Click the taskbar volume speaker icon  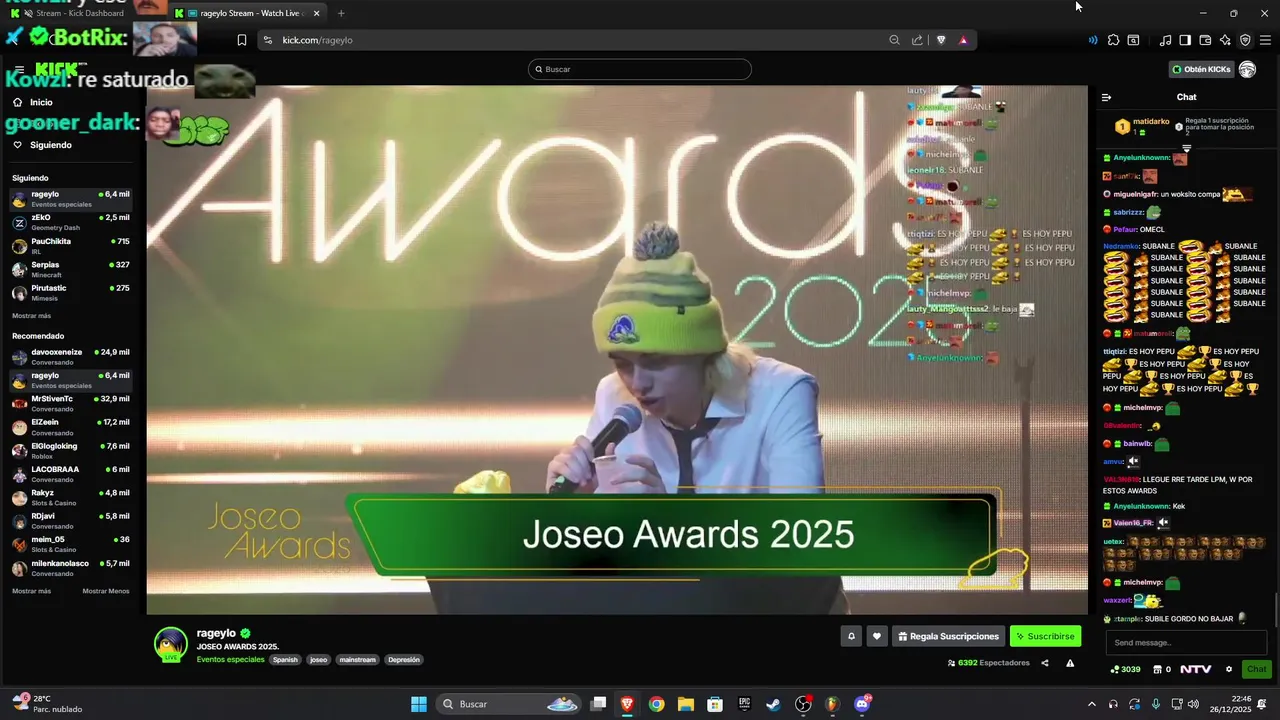pos(1193,704)
